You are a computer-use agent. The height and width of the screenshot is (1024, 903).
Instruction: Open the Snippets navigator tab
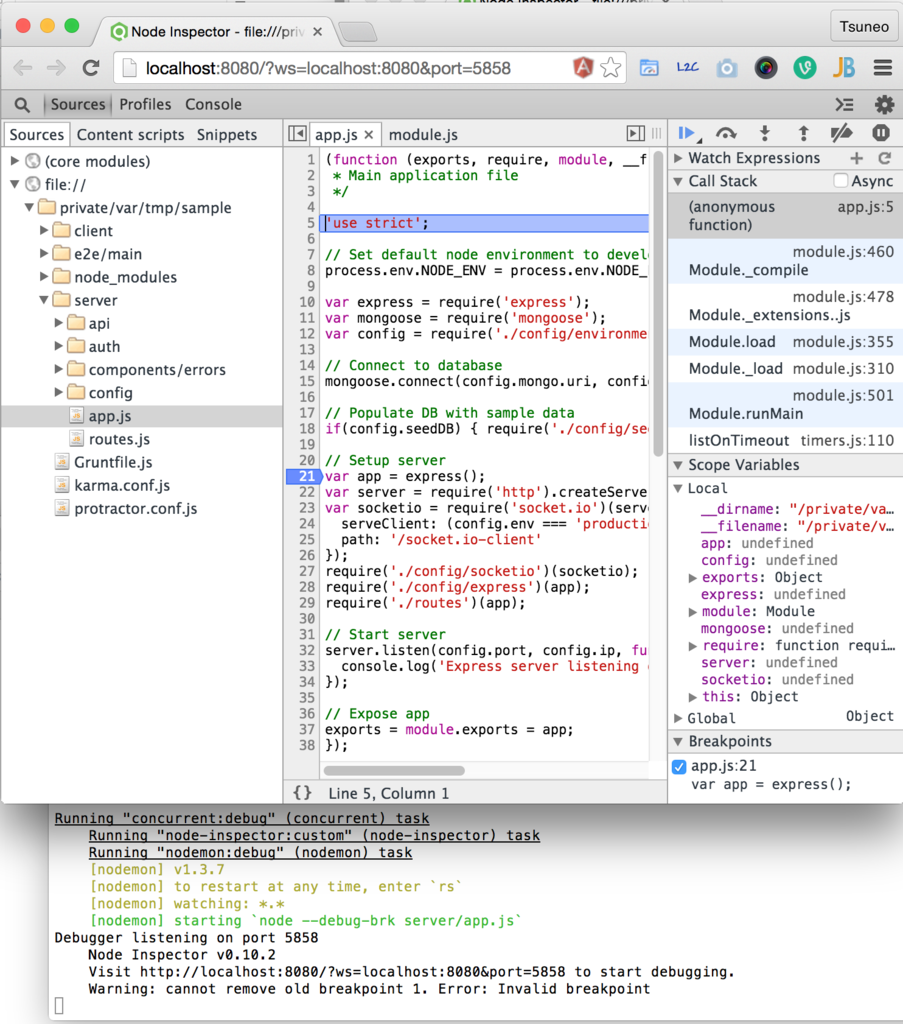tap(227, 135)
